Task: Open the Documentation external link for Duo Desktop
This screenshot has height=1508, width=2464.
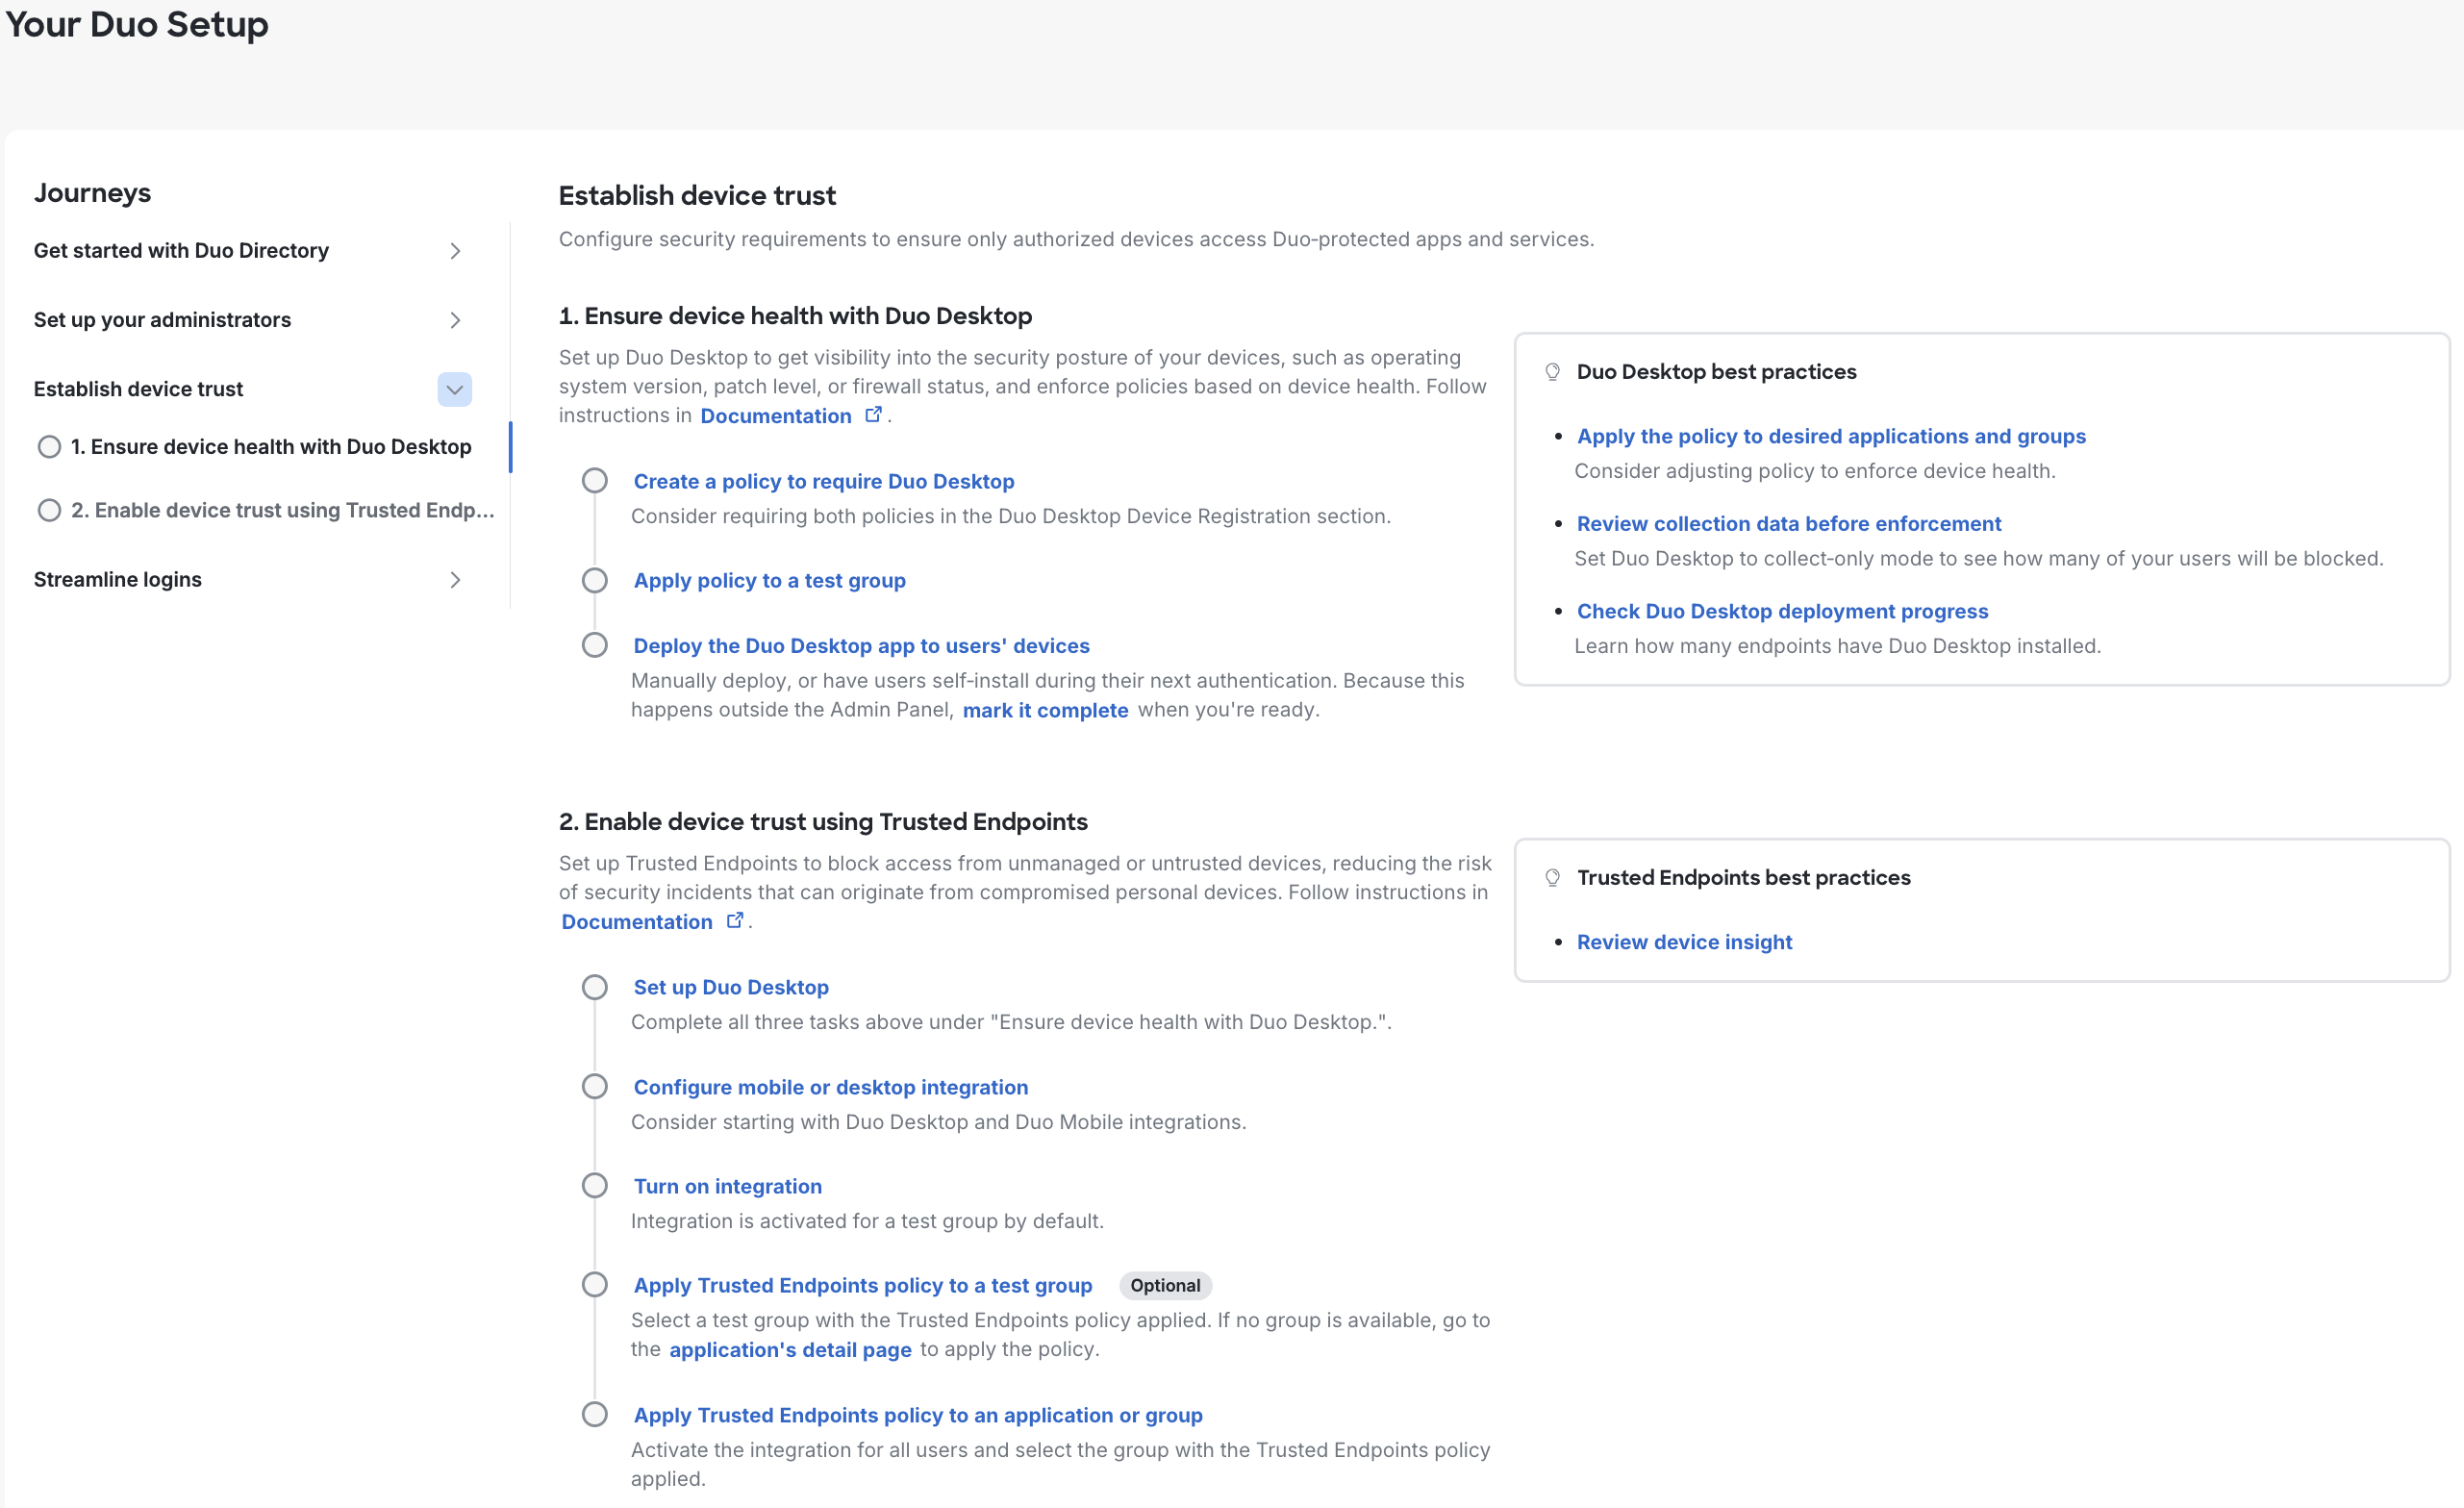Action: tap(775, 416)
